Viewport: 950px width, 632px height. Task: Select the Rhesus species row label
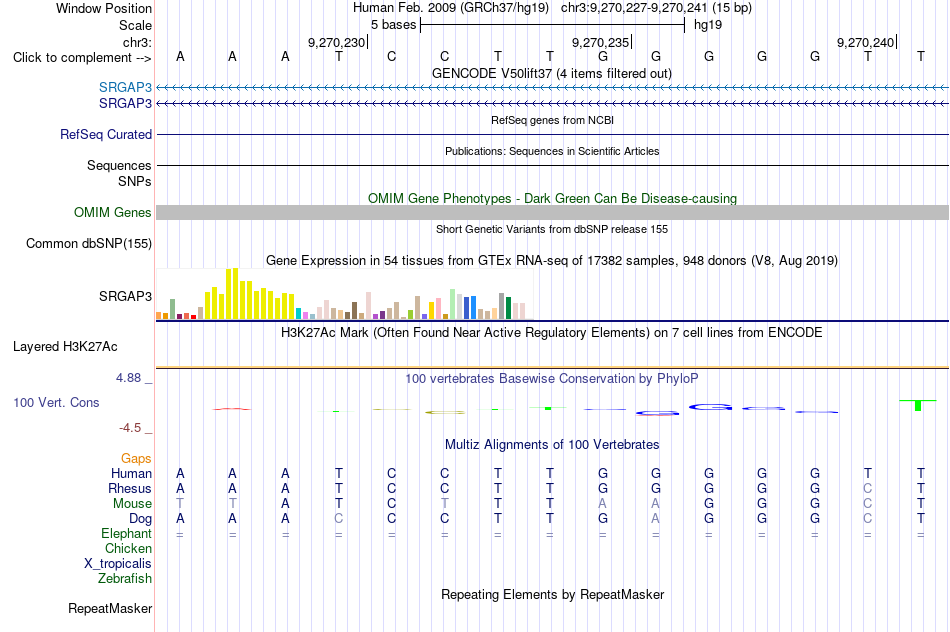coord(130,489)
